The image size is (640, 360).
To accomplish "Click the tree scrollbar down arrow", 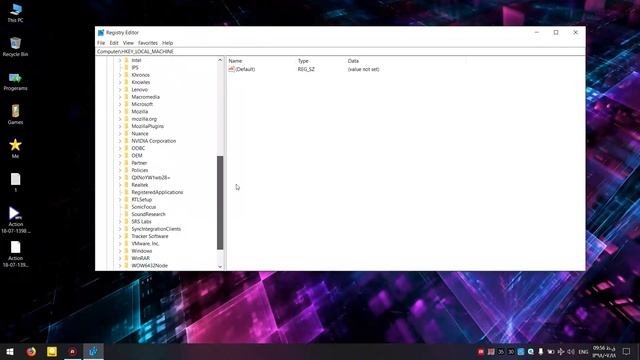I will pyautogui.click(x=220, y=267).
